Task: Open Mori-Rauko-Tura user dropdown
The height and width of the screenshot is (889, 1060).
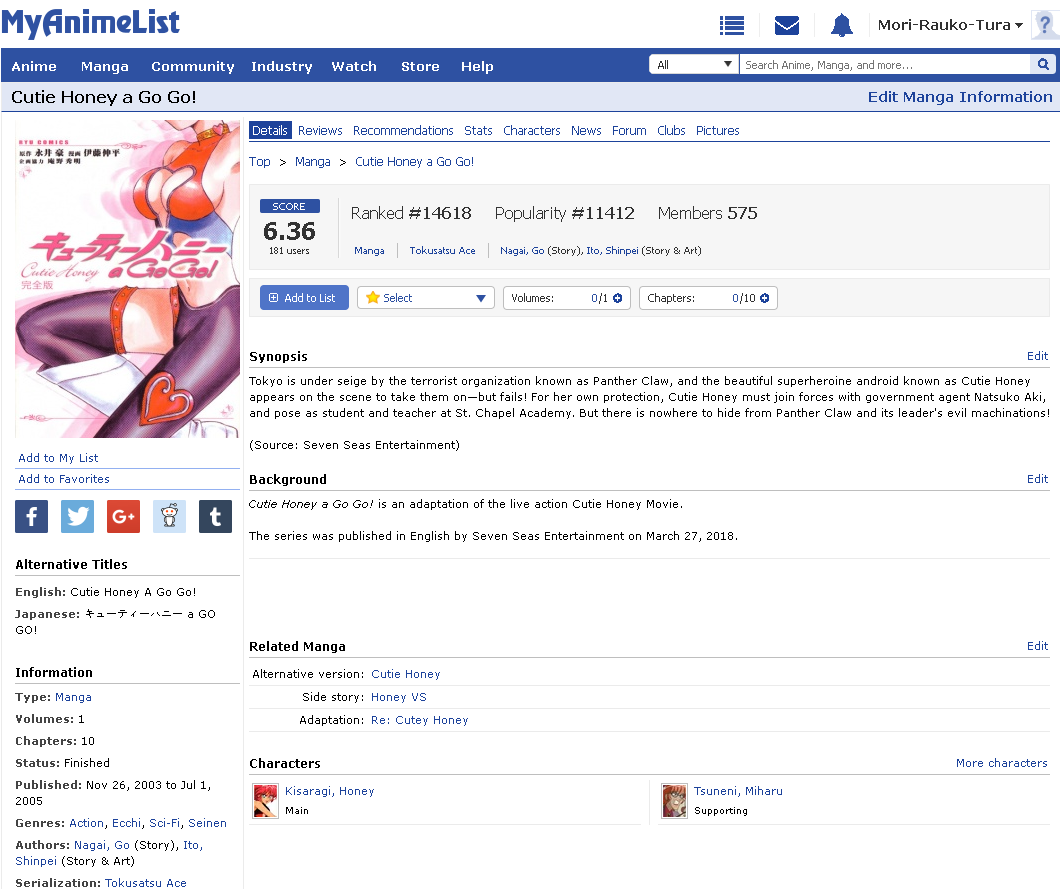Action: click(x=950, y=25)
